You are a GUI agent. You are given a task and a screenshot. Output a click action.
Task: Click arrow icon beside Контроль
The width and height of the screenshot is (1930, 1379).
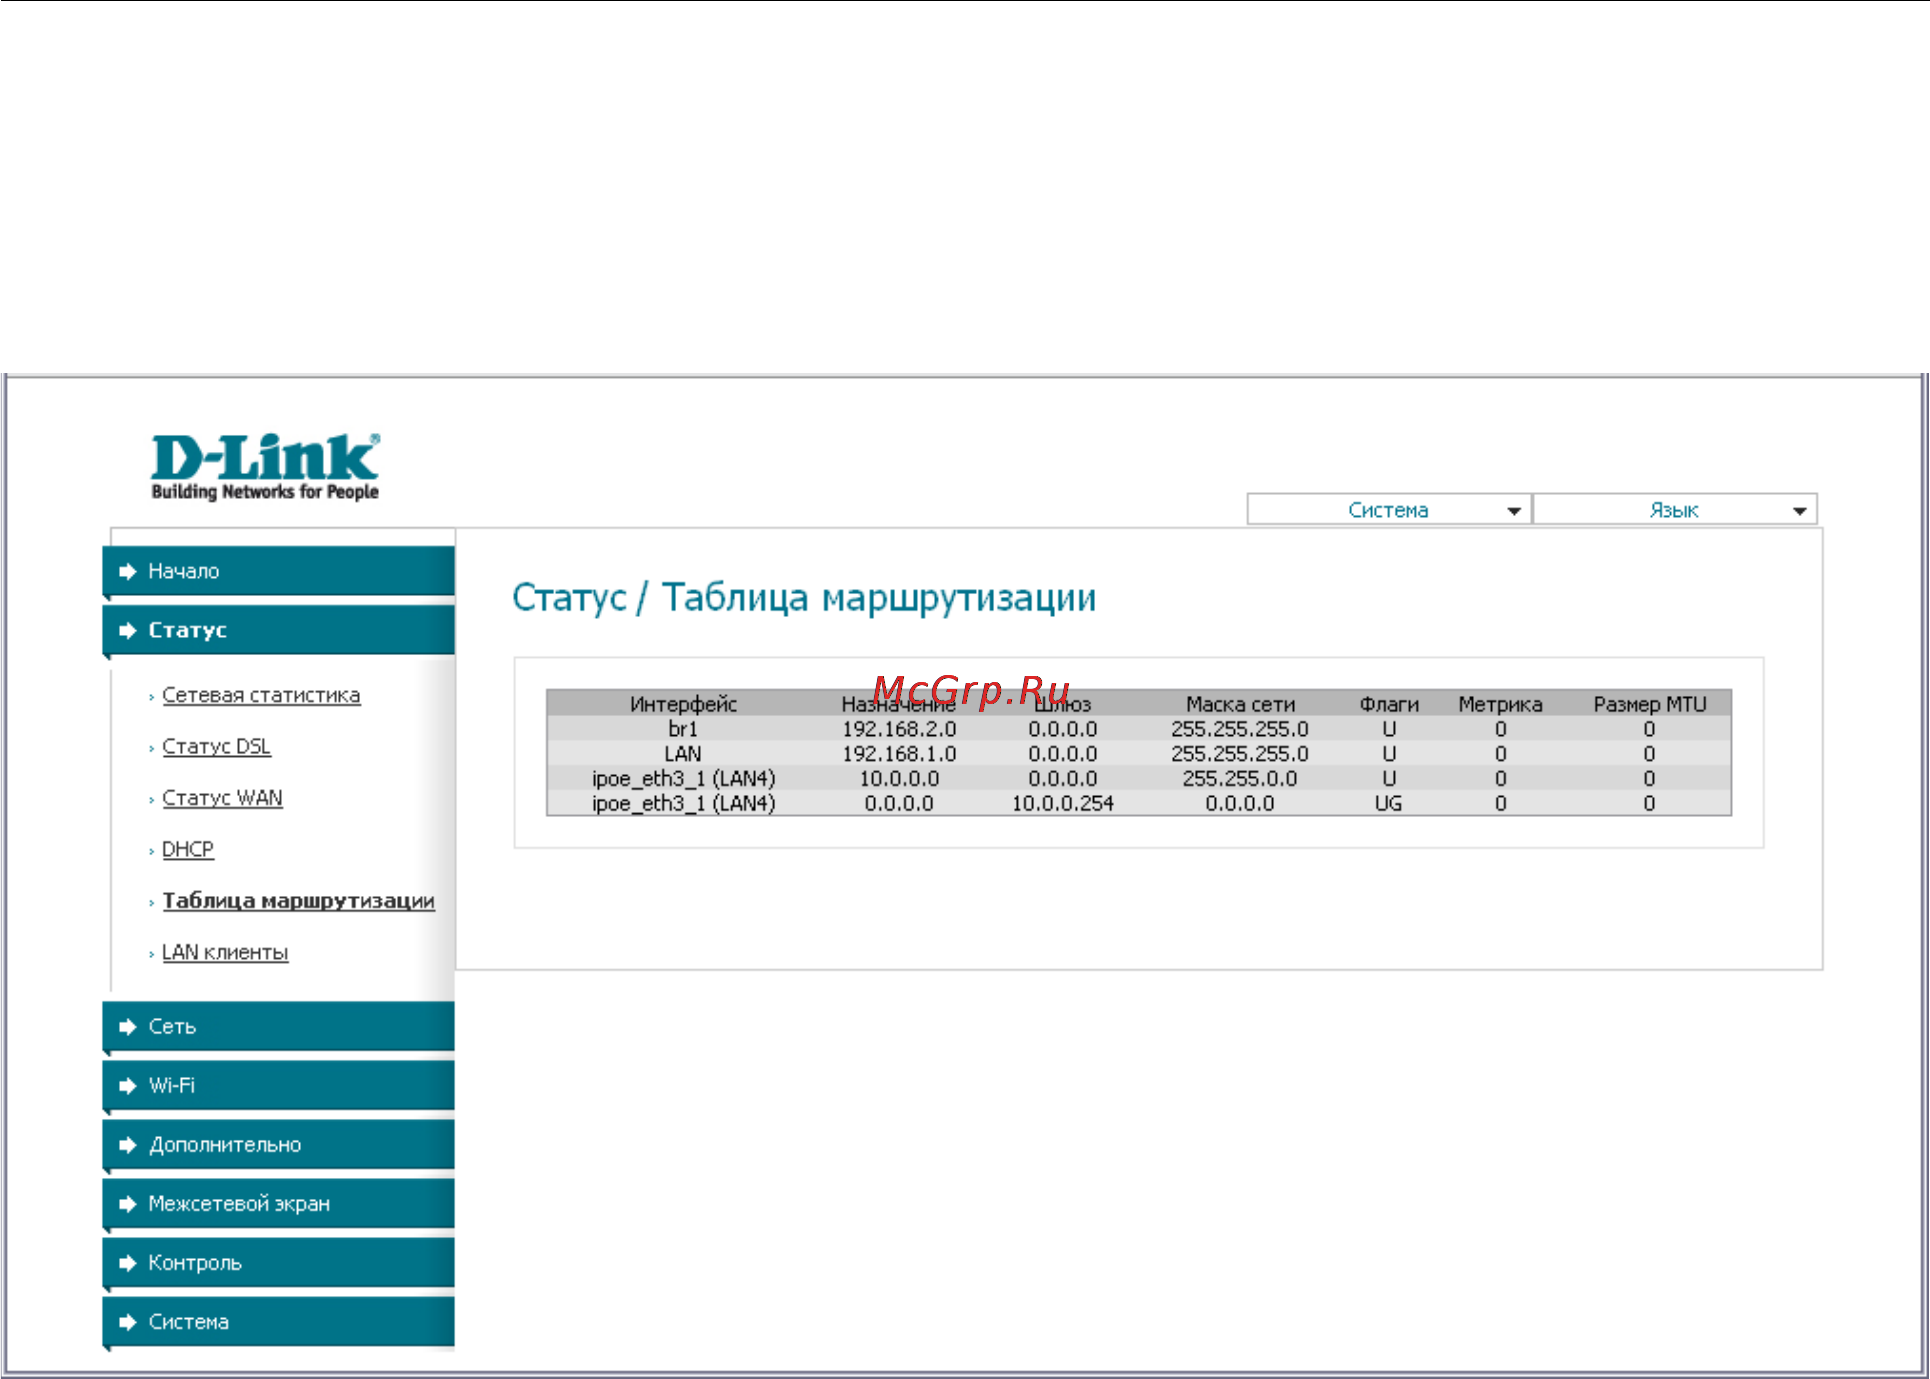click(127, 1263)
